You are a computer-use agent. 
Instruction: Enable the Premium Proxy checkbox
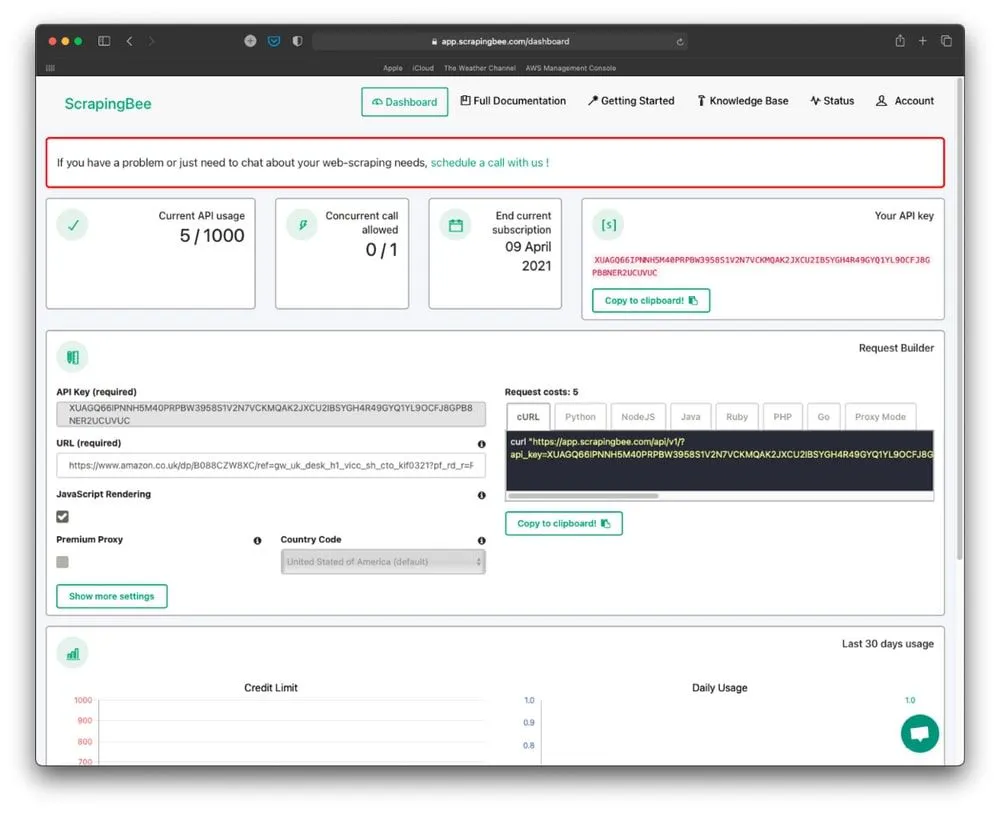62,562
